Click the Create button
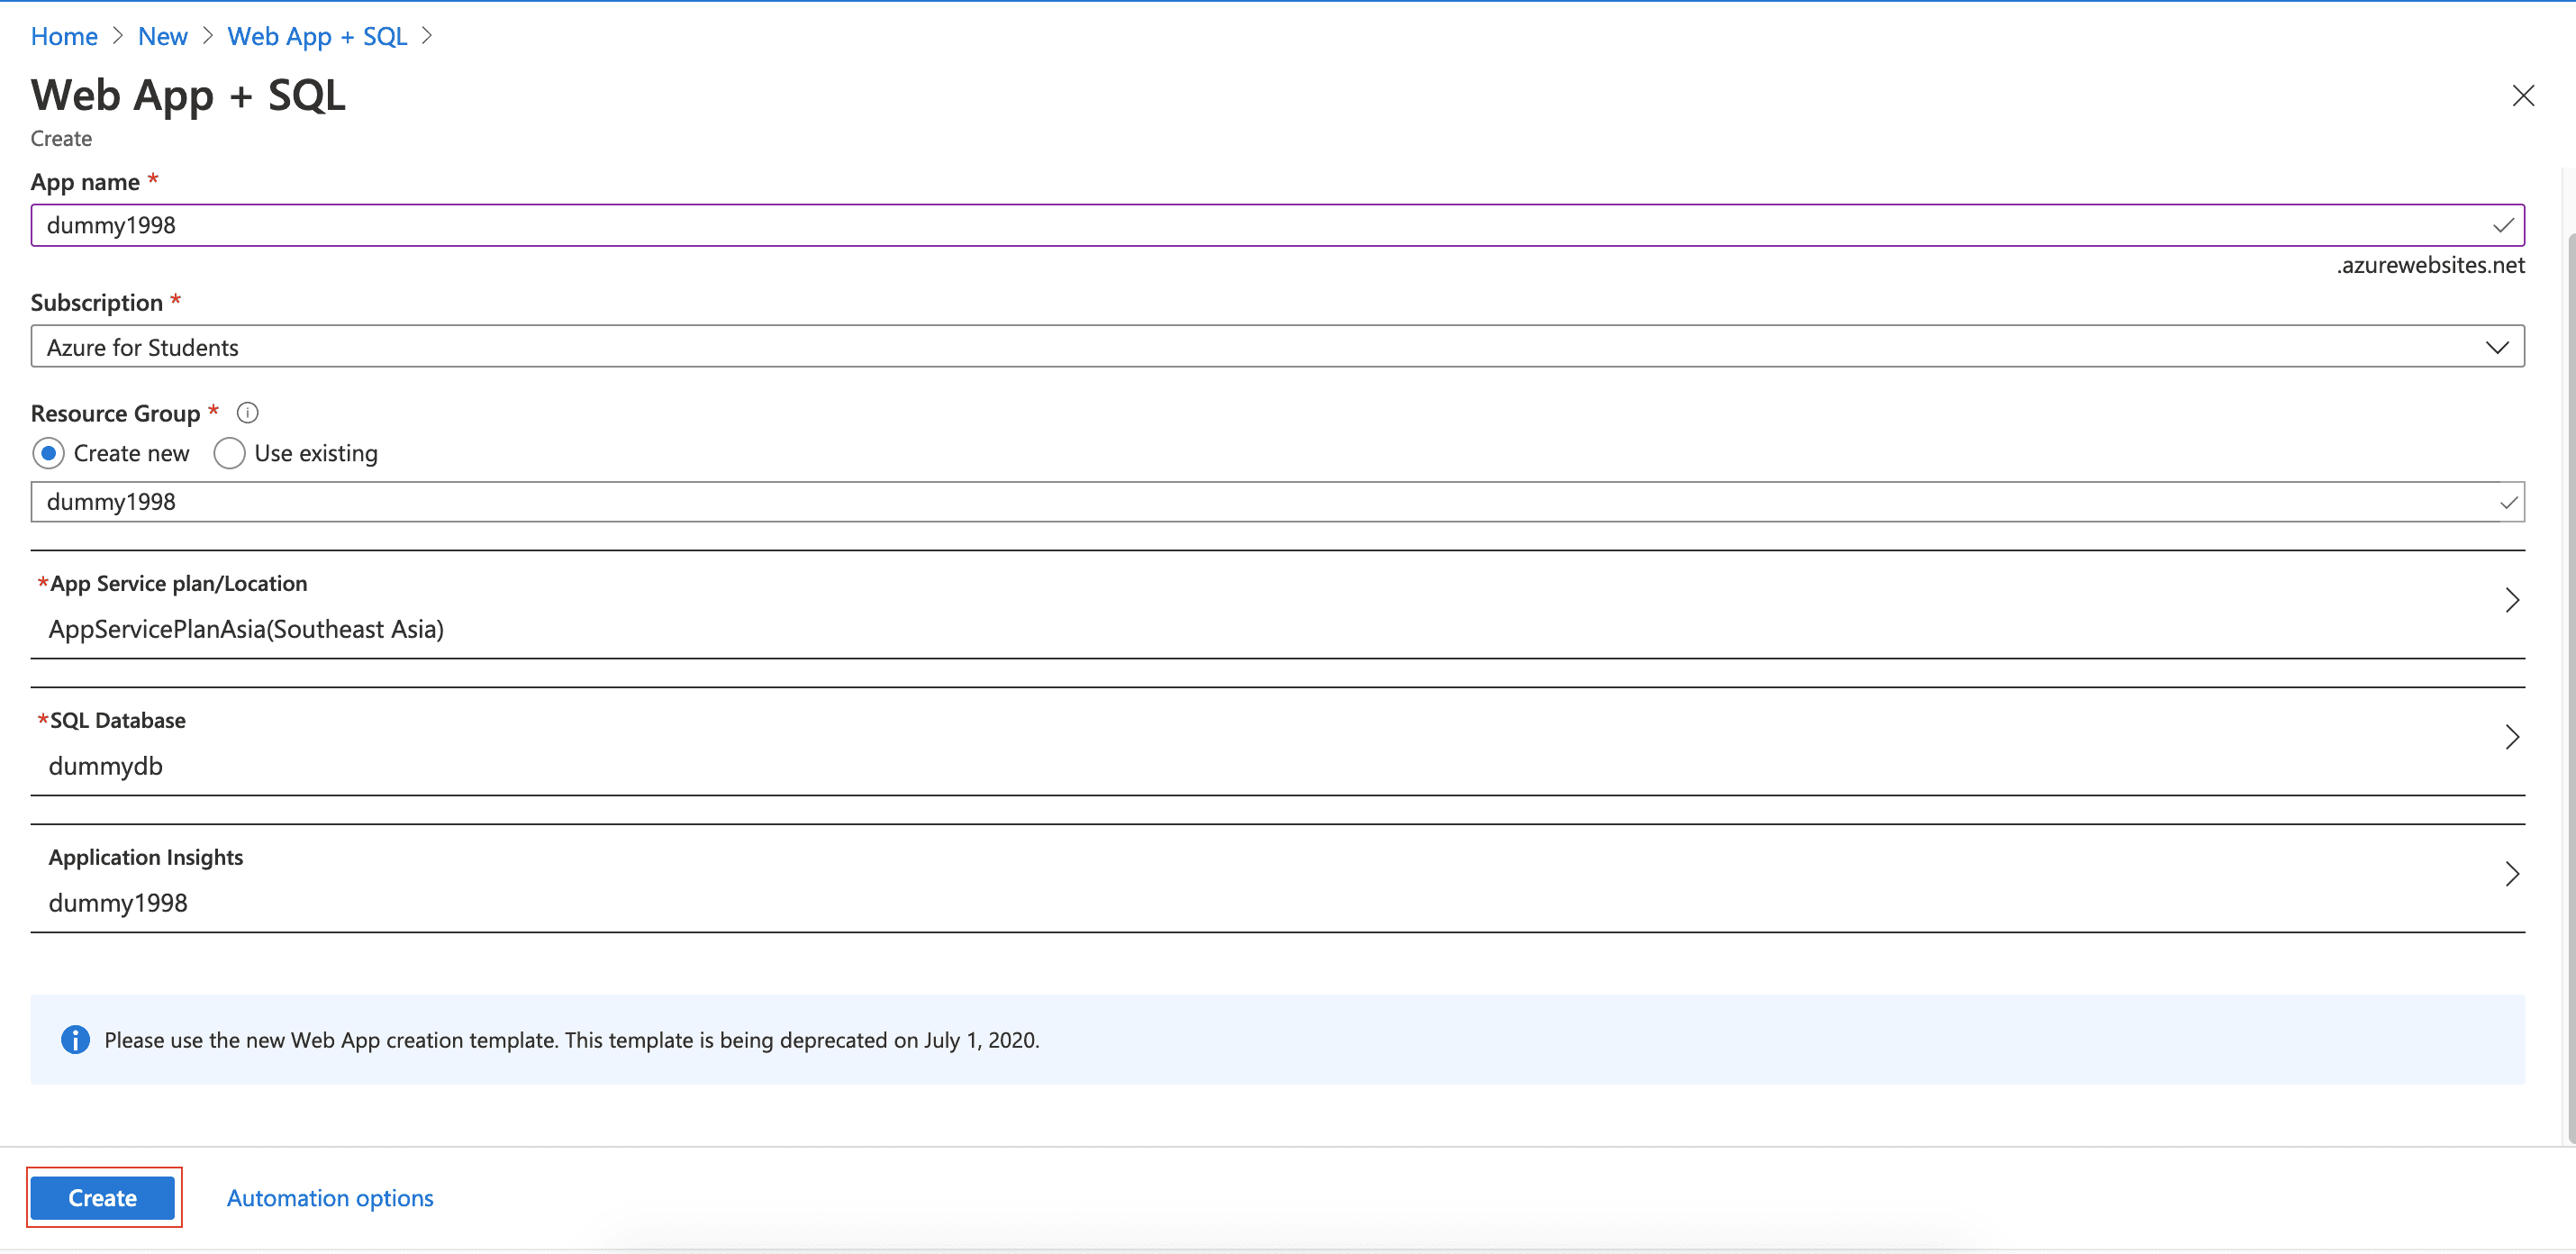The height and width of the screenshot is (1254, 2576). (103, 1198)
